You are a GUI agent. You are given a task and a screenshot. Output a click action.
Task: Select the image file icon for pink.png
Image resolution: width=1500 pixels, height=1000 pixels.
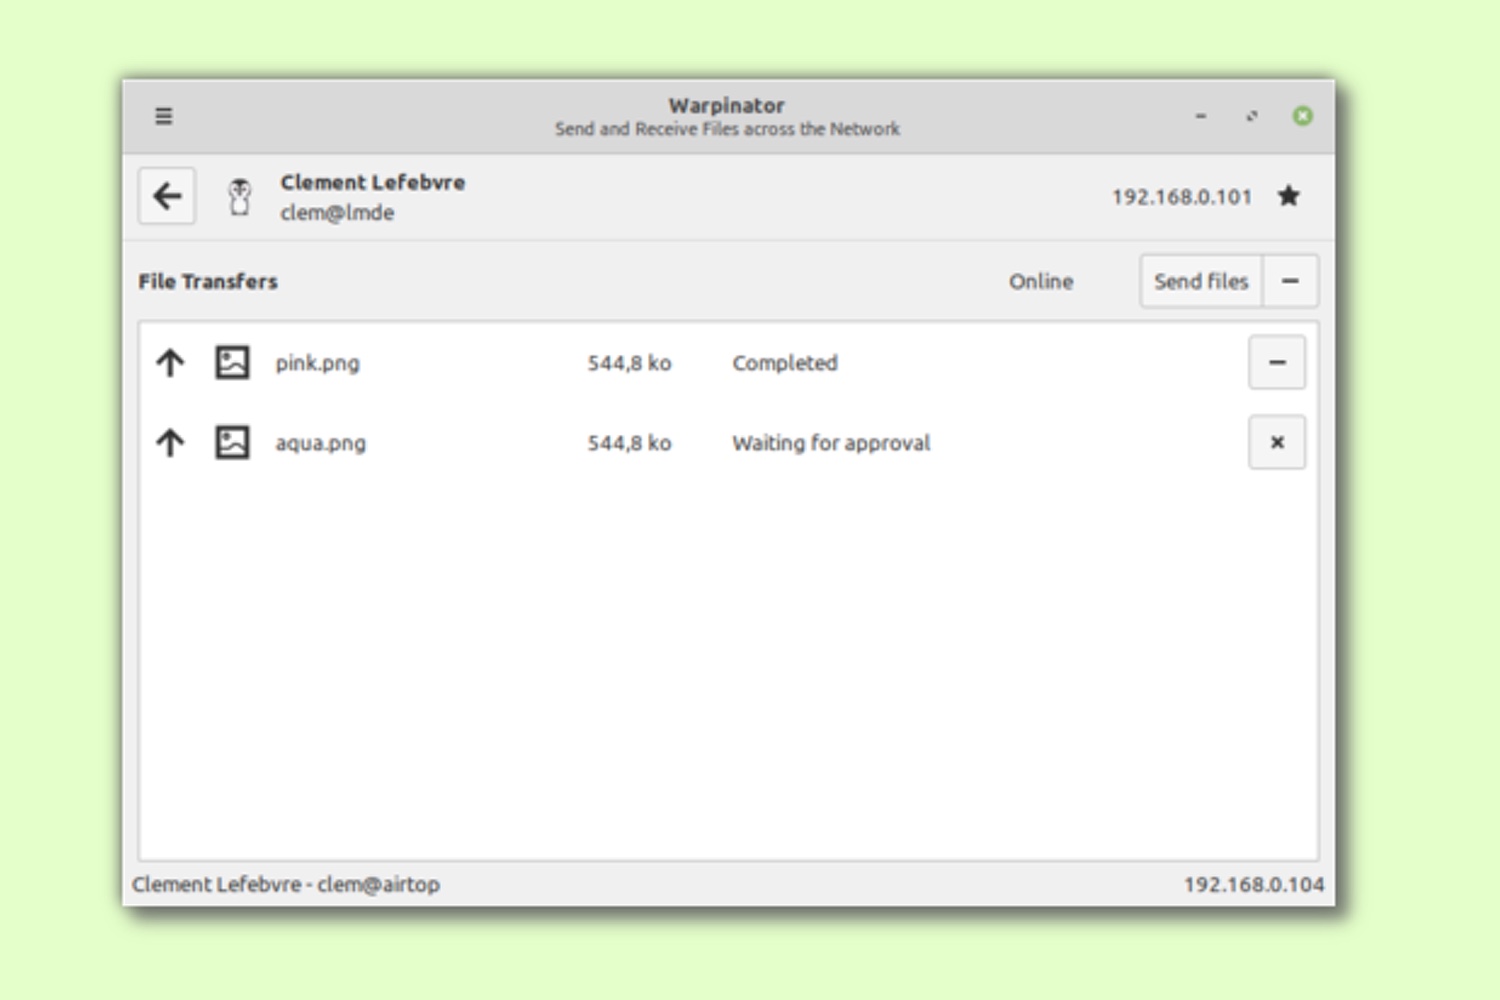[x=230, y=363]
